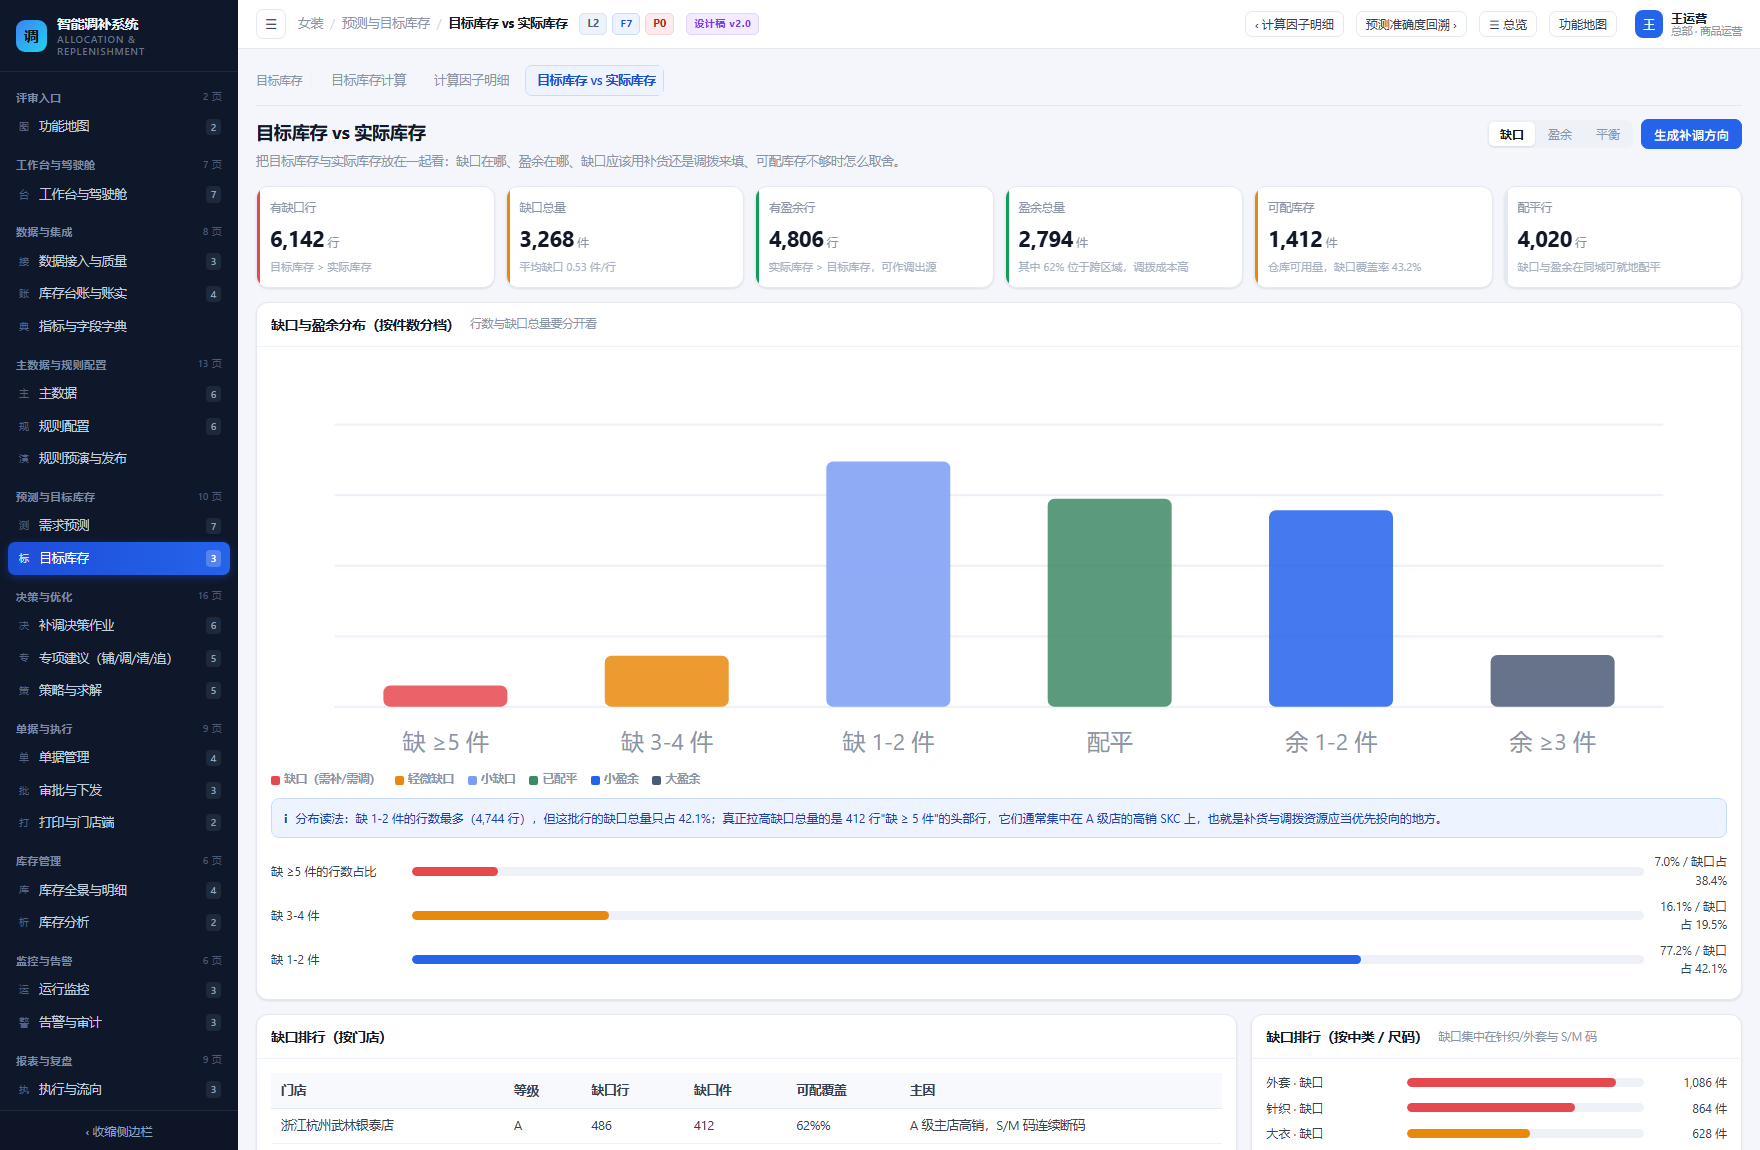Click the 缺 ≥5 件 progress bar

(x=1027, y=871)
